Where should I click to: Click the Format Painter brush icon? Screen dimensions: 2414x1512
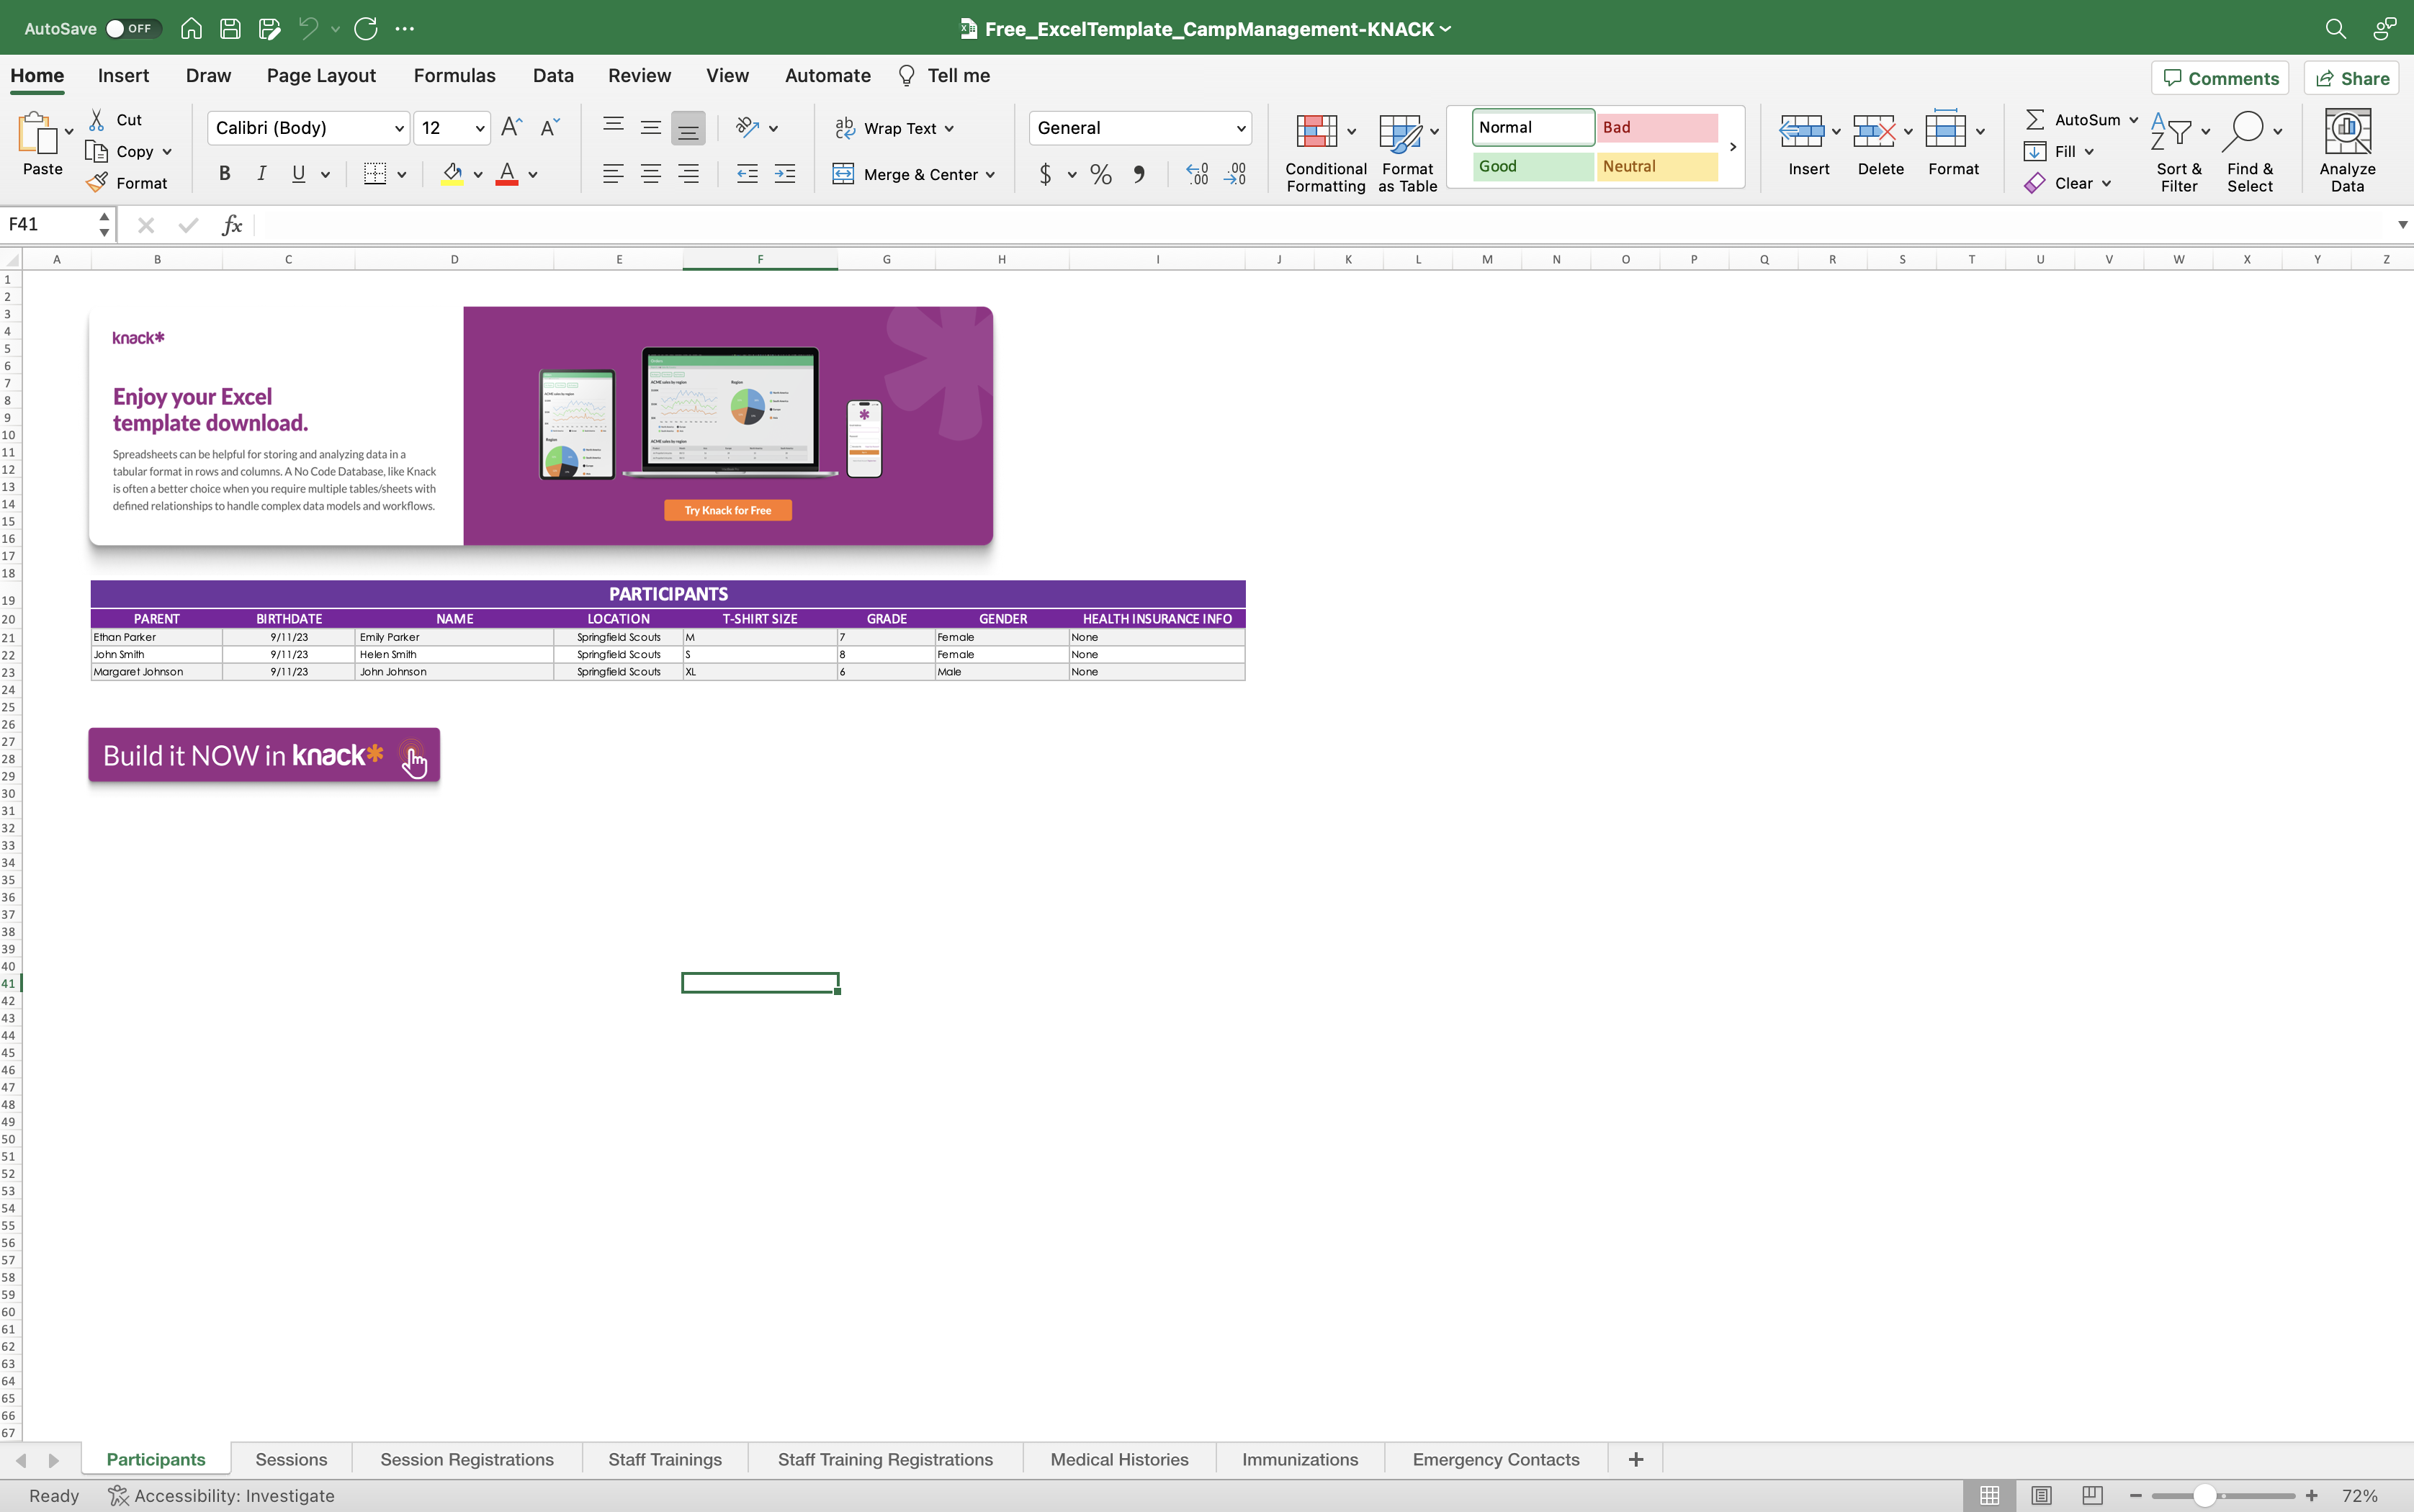[97, 183]
